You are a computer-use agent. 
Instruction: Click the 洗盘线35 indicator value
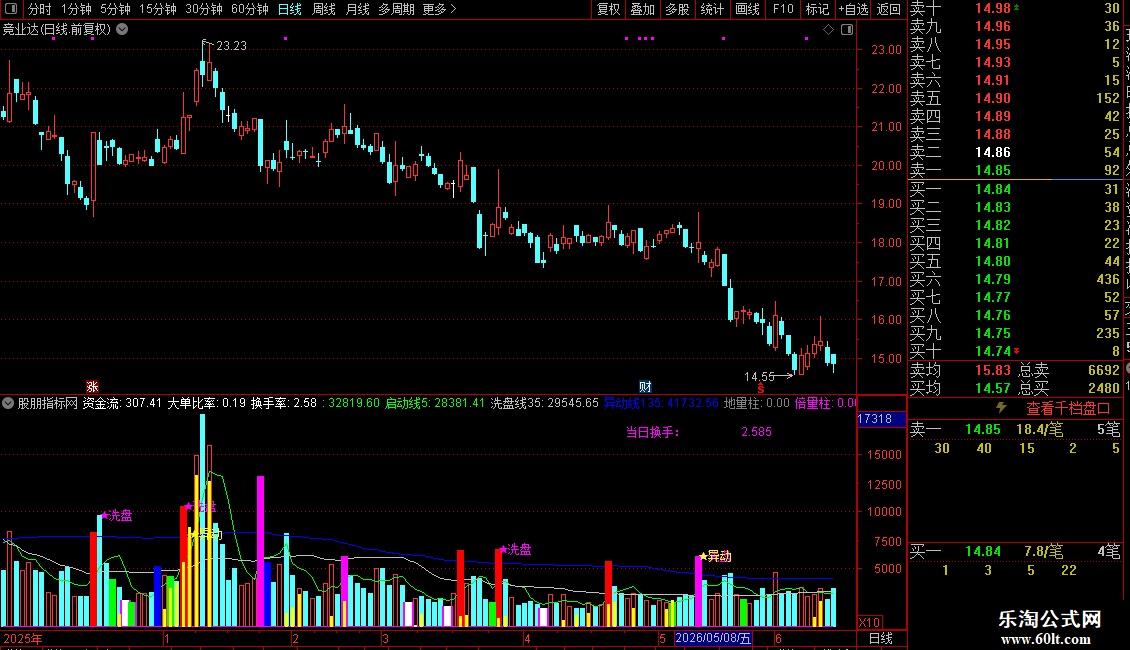click(544, 403)
